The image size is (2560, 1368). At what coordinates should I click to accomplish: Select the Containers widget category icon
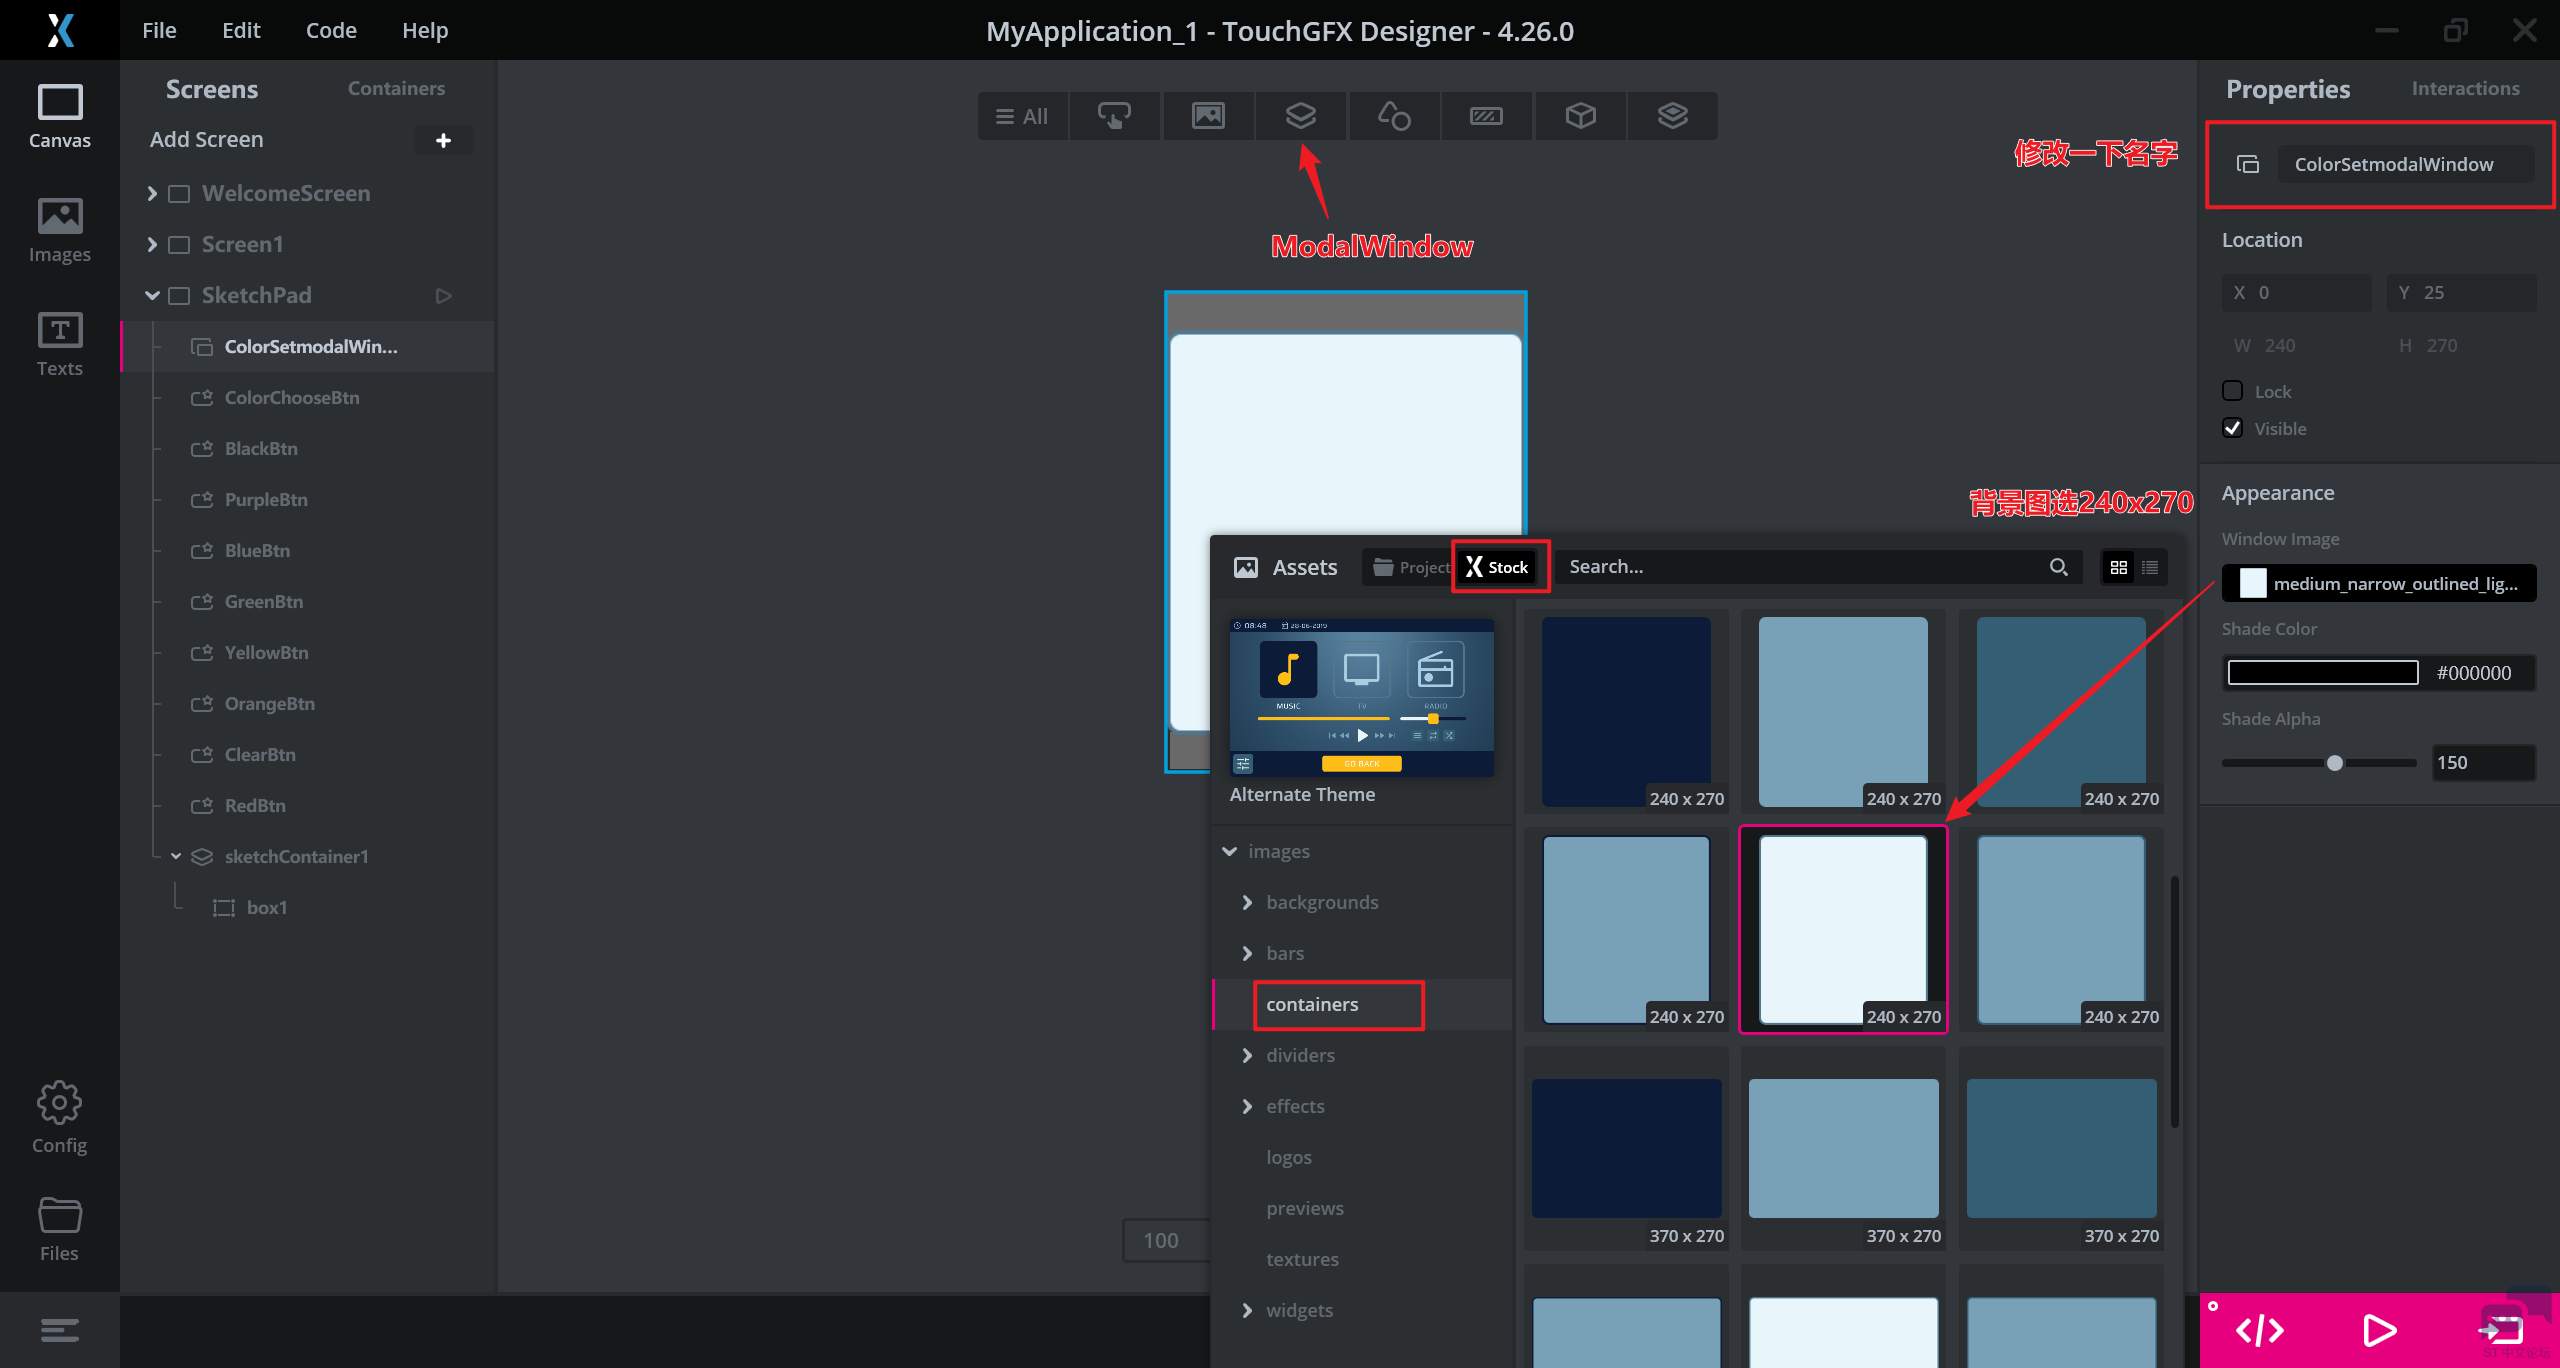[1300, 116]
